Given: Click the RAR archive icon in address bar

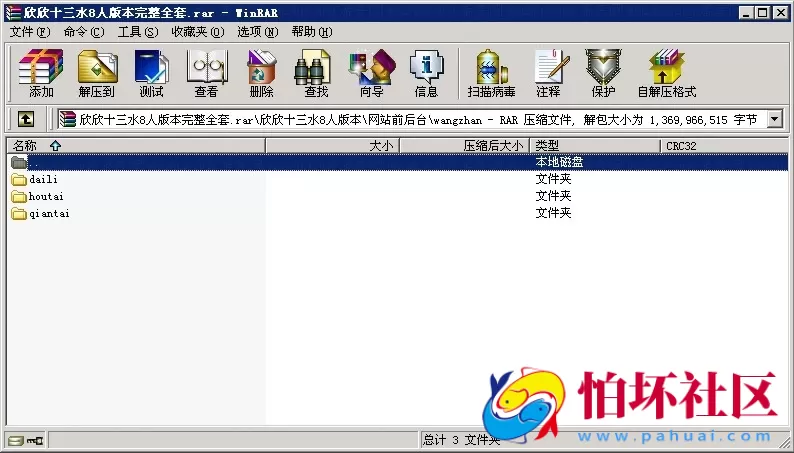Looking at the screenshot, I should [x=67, y=119].
